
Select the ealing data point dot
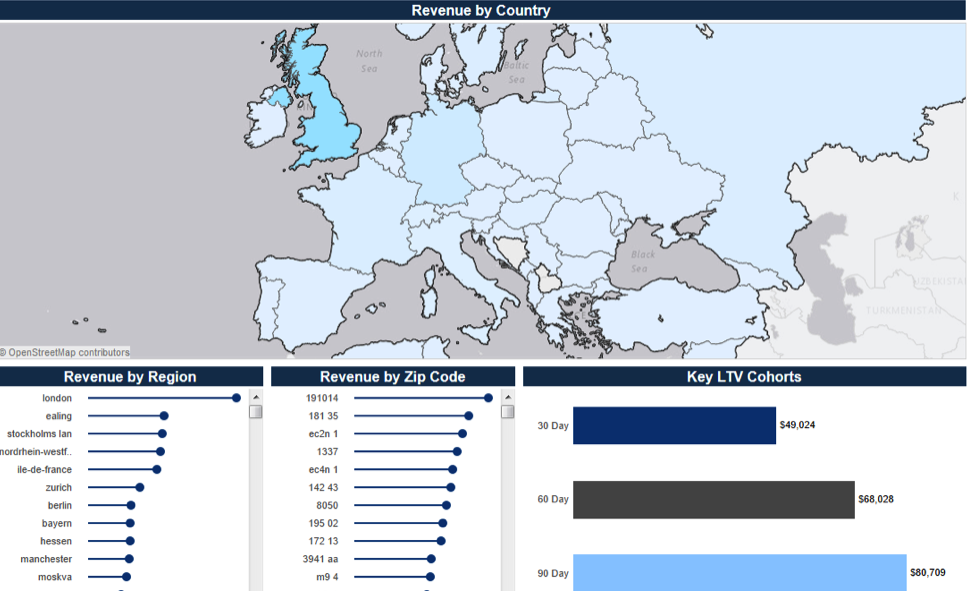pyautogui.click(x=164, y=416)
